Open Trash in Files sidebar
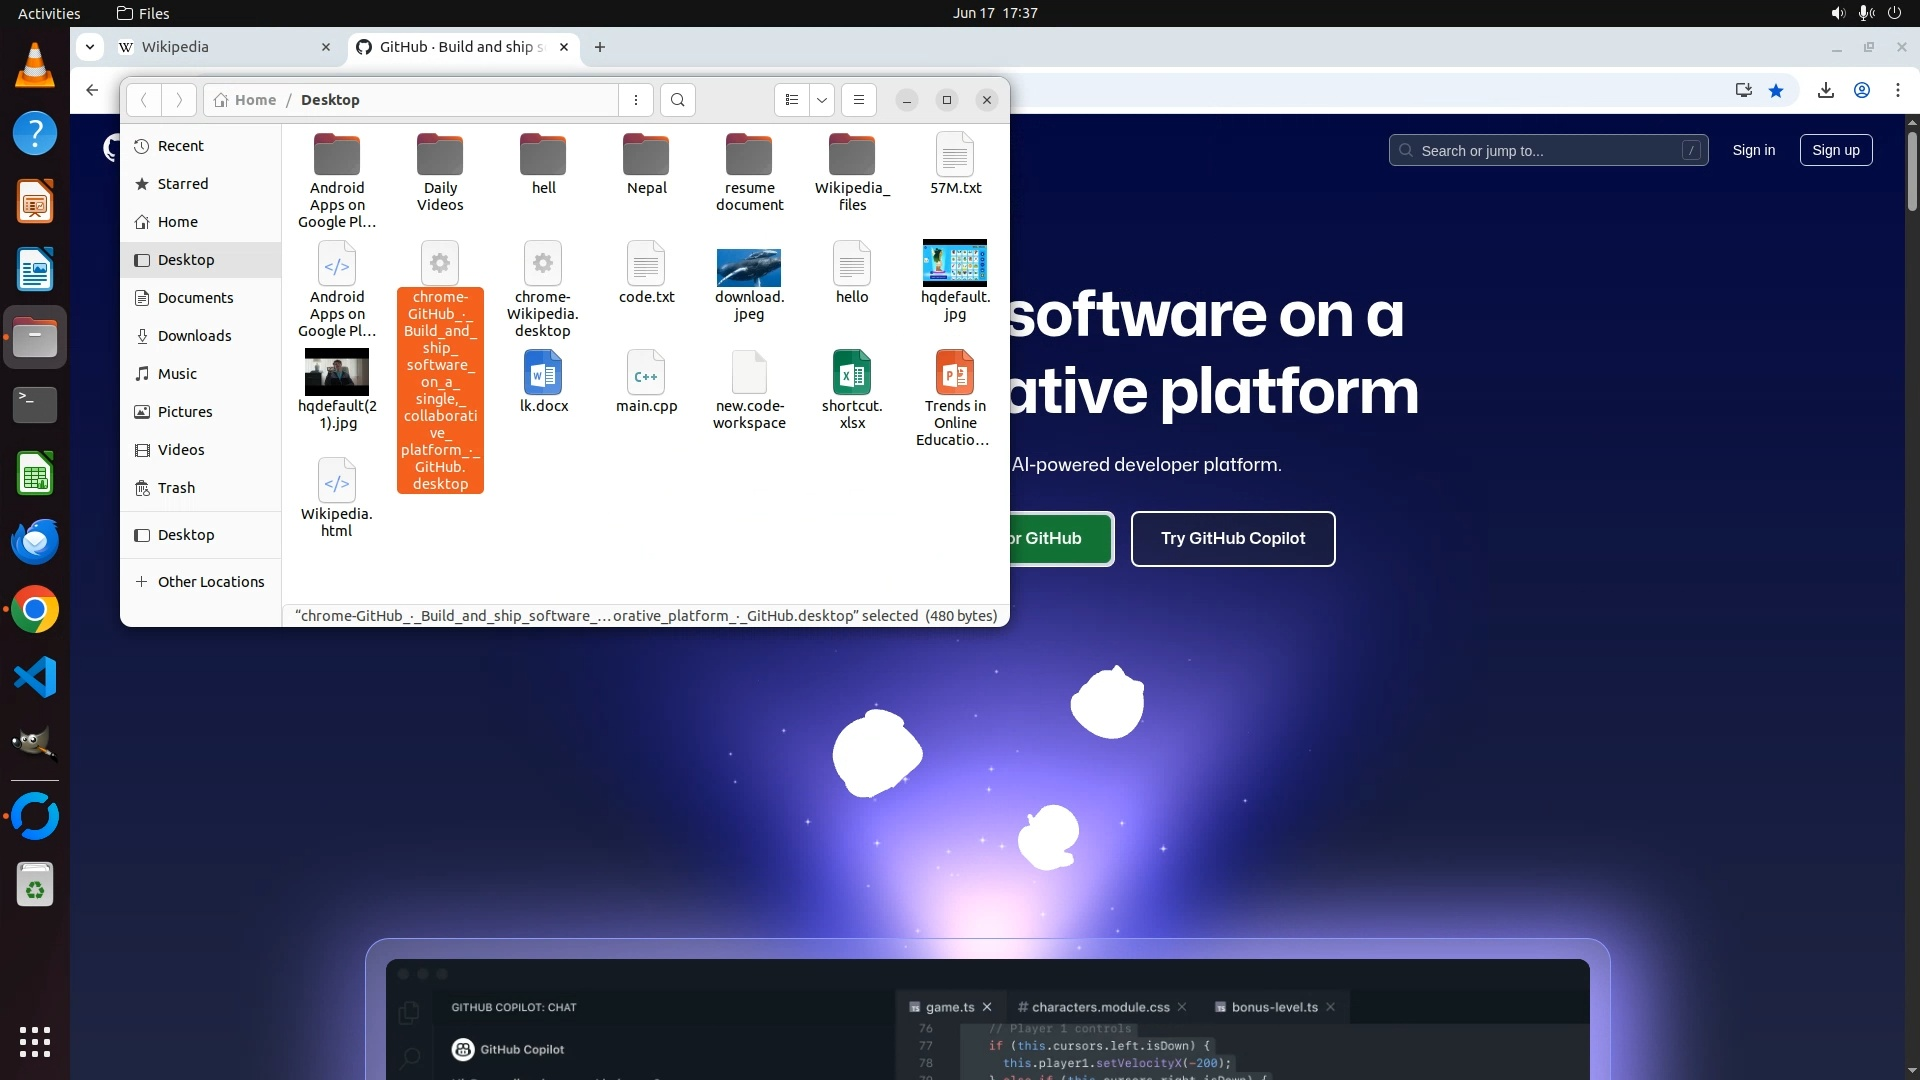The height and width of the screenshot is (1080, 1920). tap(176, 488)
